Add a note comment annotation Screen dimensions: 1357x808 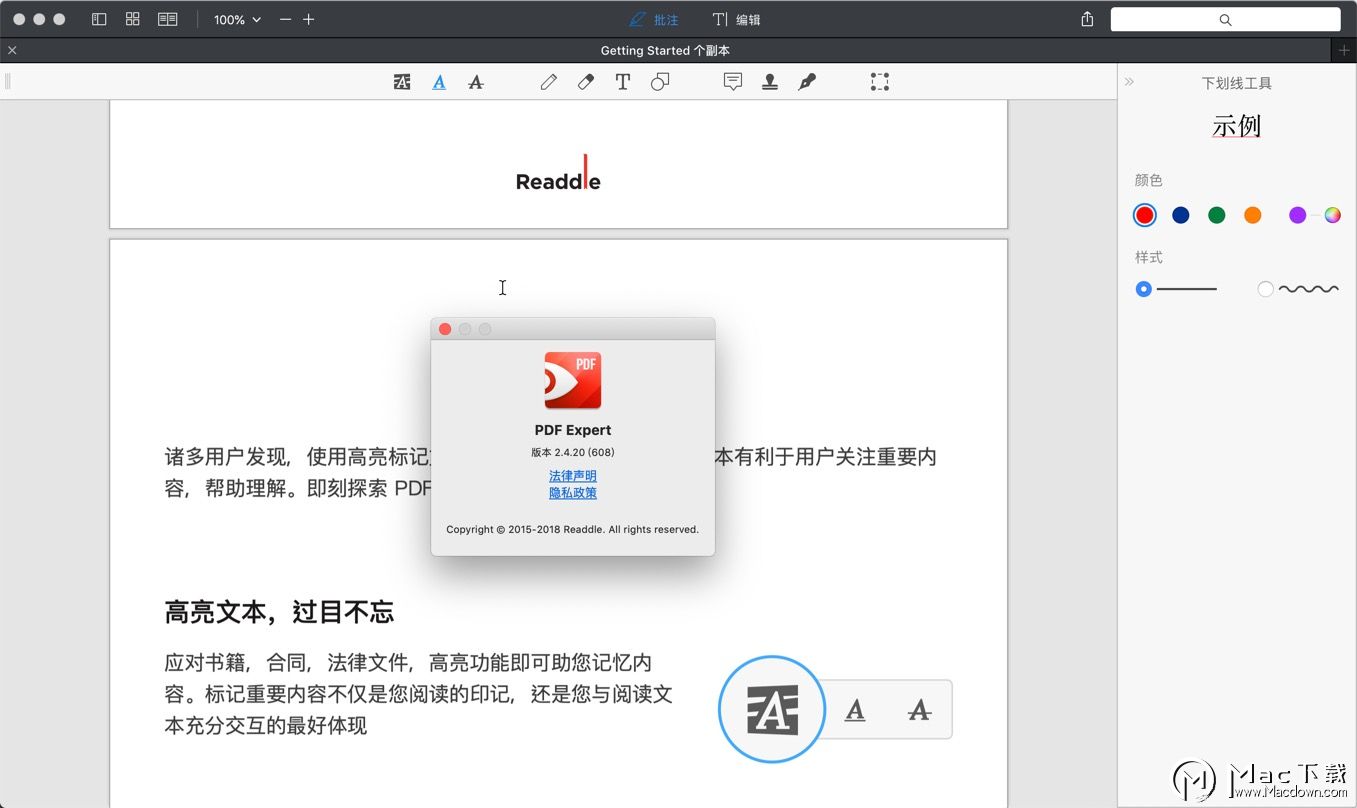point(733,82)
